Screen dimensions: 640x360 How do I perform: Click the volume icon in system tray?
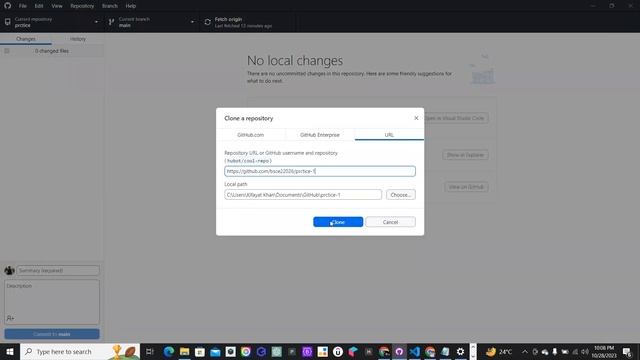pyautogui.click(x=585, y=351)
